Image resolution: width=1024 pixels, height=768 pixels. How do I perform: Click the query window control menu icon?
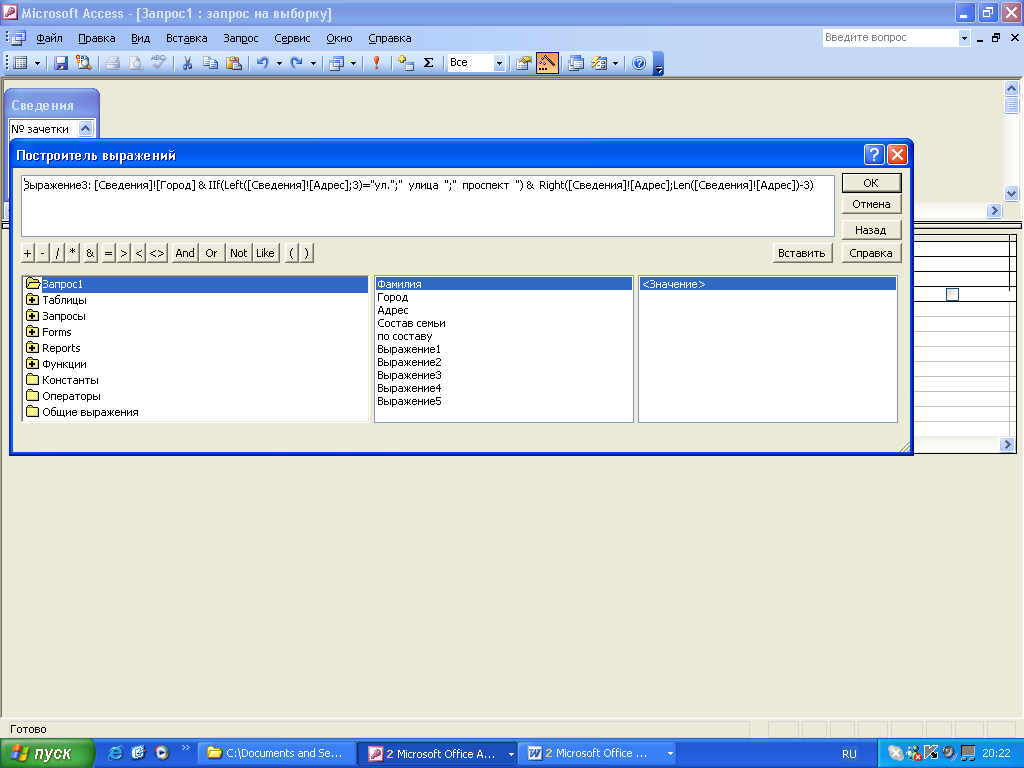coord(16,38)
